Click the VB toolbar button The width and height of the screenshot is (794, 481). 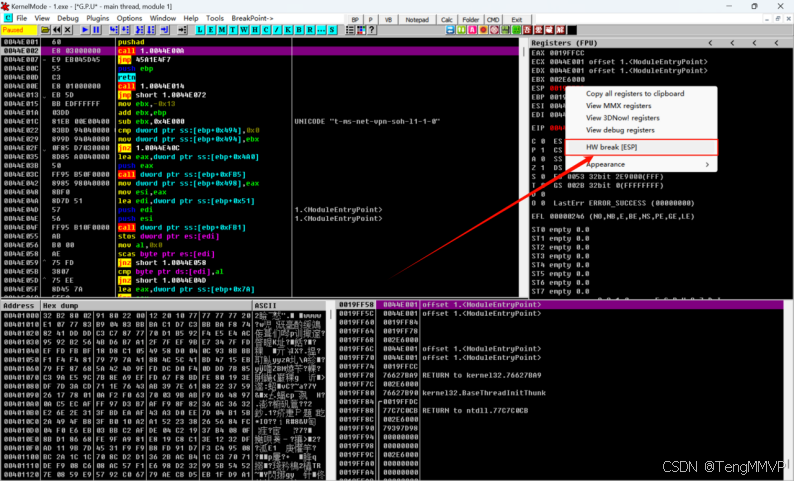(388, 20)
